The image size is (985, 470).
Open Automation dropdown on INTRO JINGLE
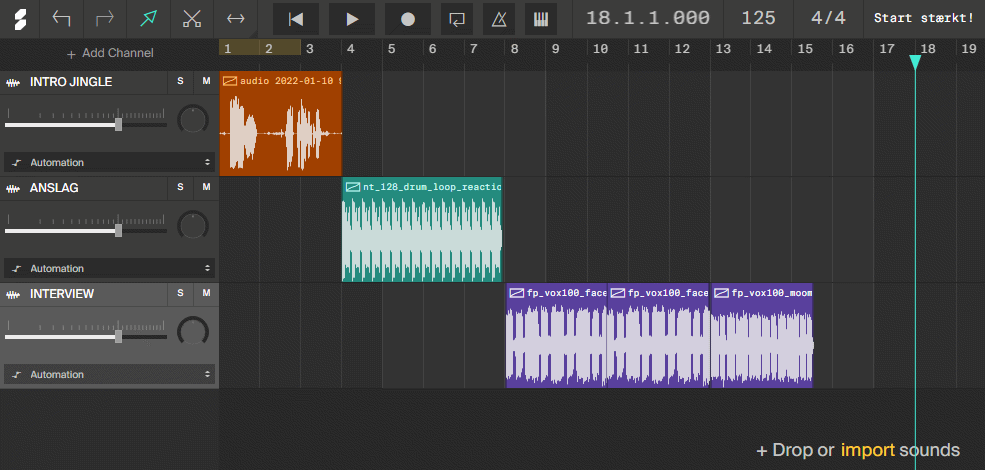109,162
